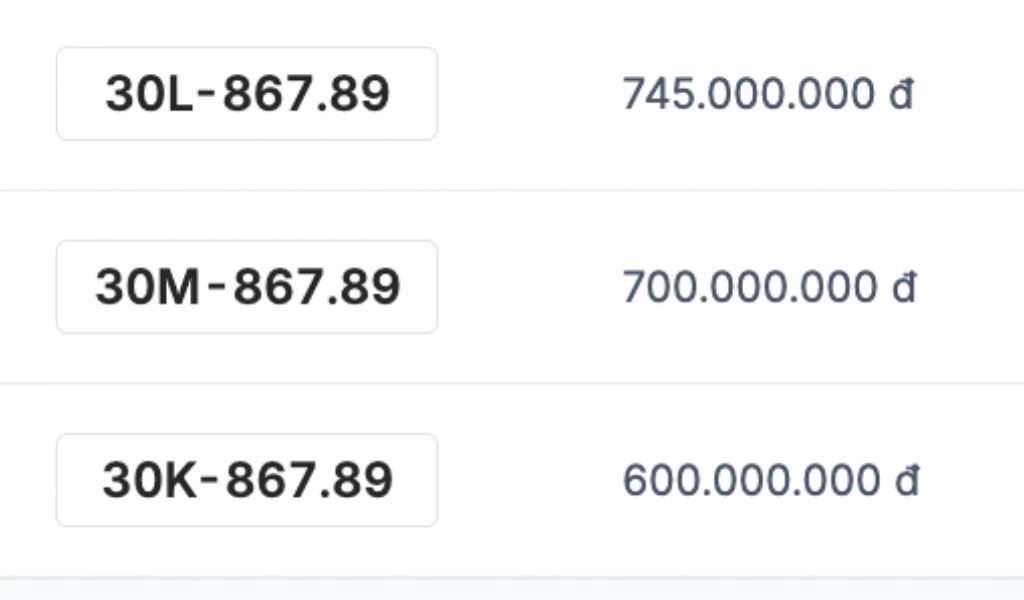
Task: Click the 600.000.000 đ price
Action: point(771,480)
